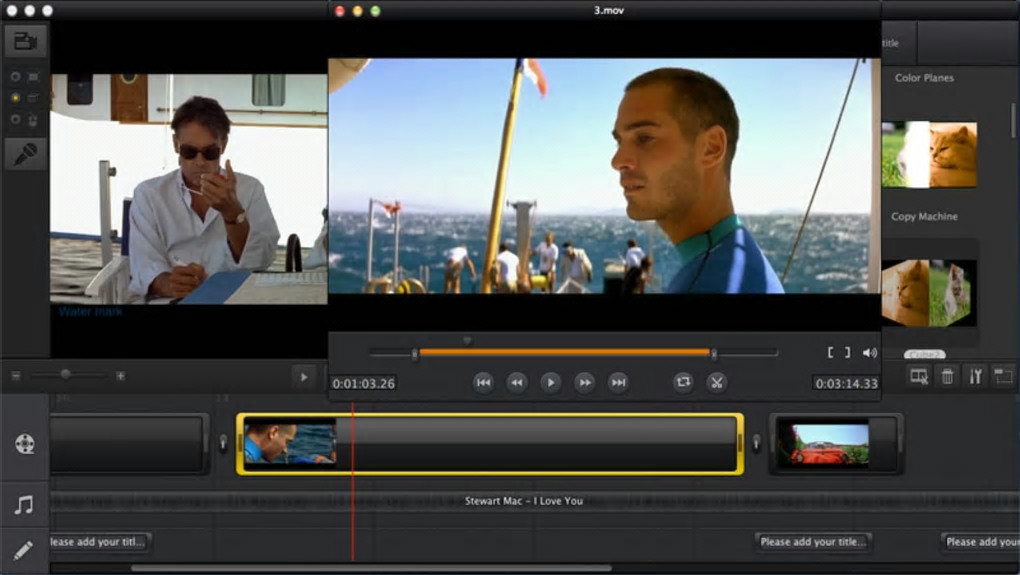This screenshot has width=1020, height=575.
Task: Toggle the loop playback icon
Action: 683,382
